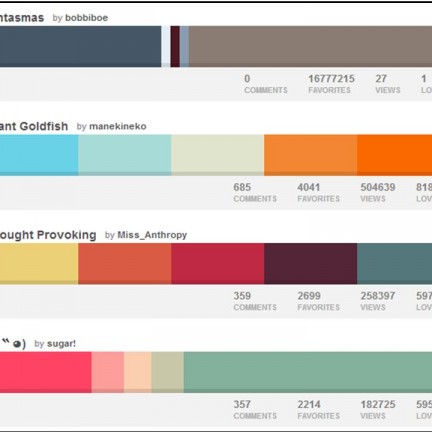View the 182725 views stat on sugar! palette
The width and height of the screenshot is (432, 432).
tap(378, 410)
